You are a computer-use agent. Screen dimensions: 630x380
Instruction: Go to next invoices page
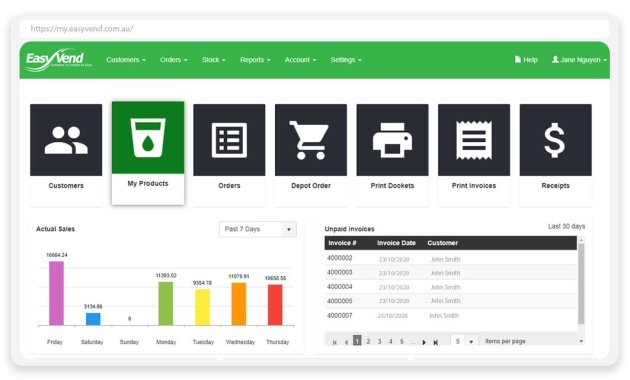[424, 342]
